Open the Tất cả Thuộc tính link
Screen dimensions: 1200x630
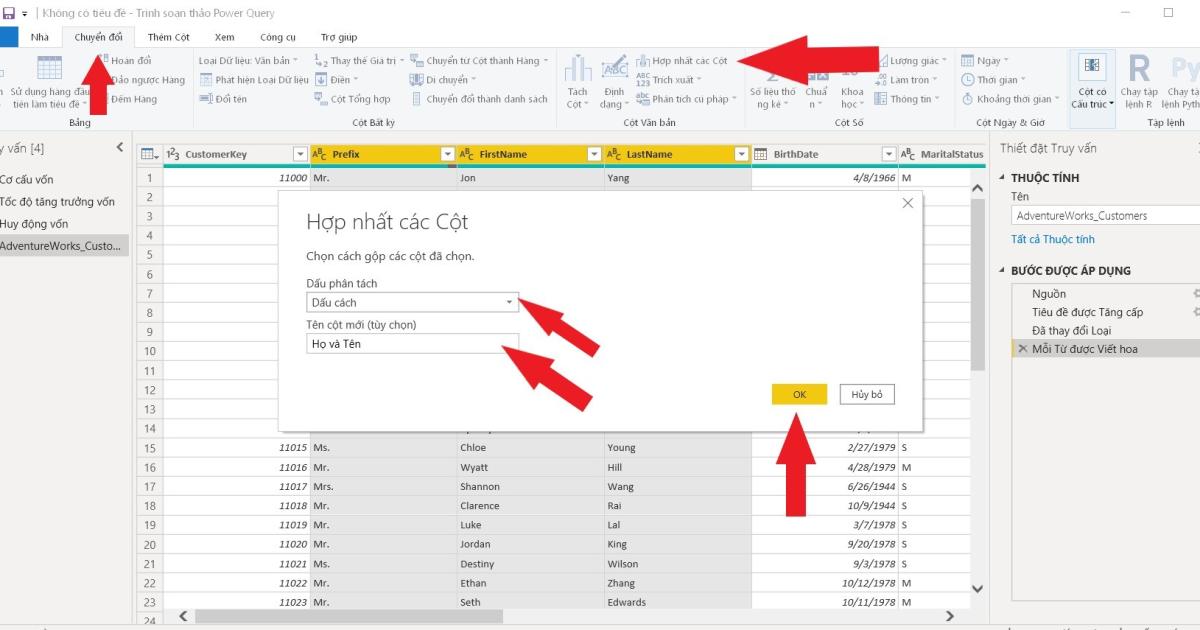pos(1052,239)
